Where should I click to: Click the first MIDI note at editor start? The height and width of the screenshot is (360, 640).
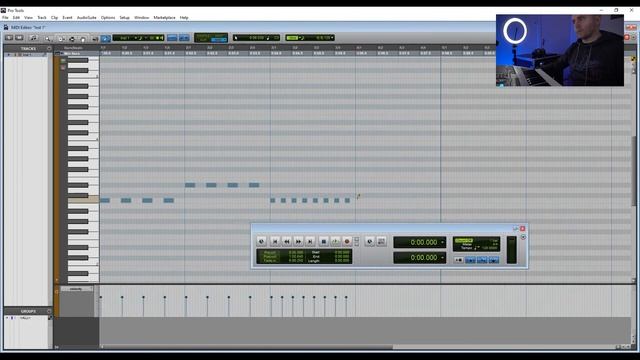tap(105, 200)
